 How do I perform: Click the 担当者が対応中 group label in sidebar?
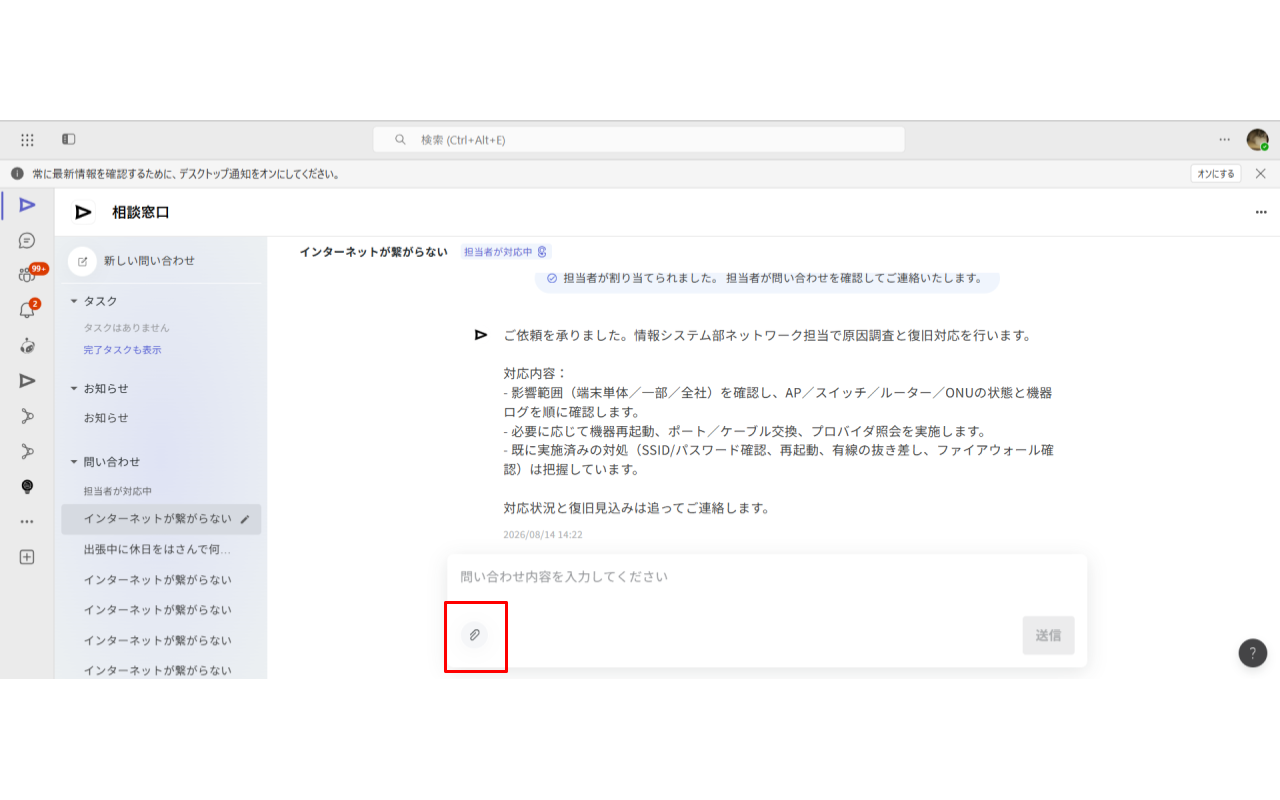(x=118, y=491)
